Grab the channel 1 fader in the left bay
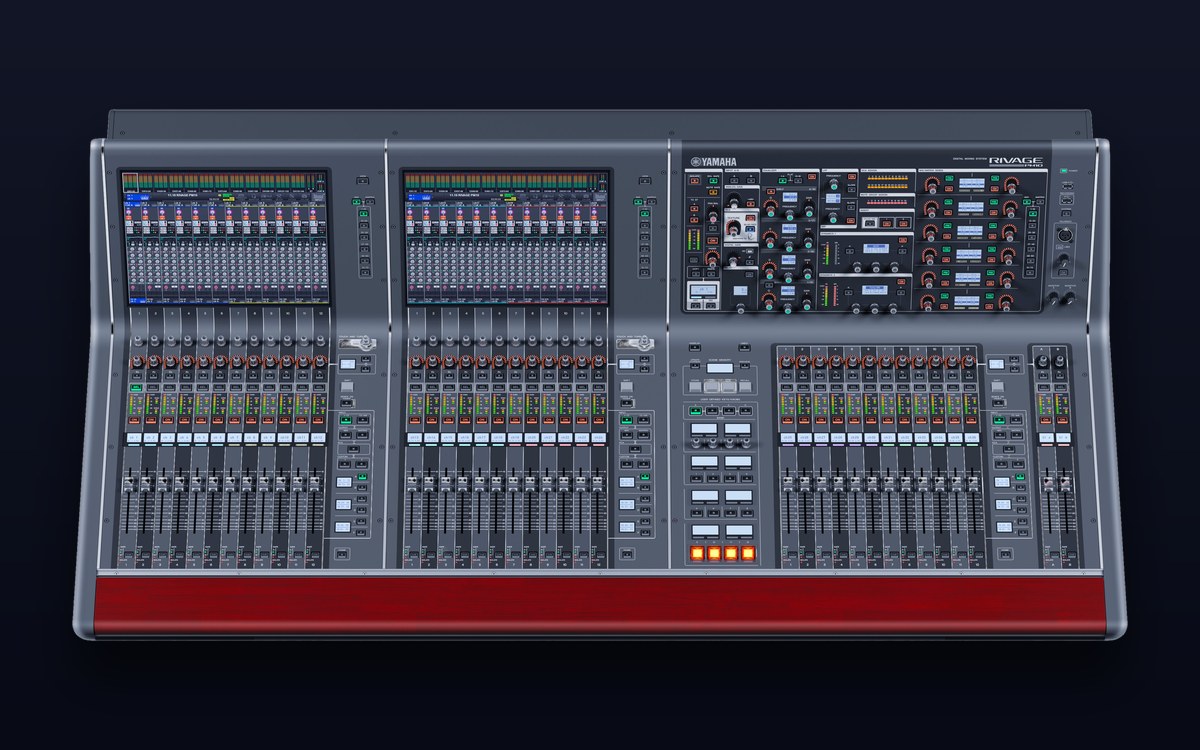1200x750 pixels. [x=129, y=484]
